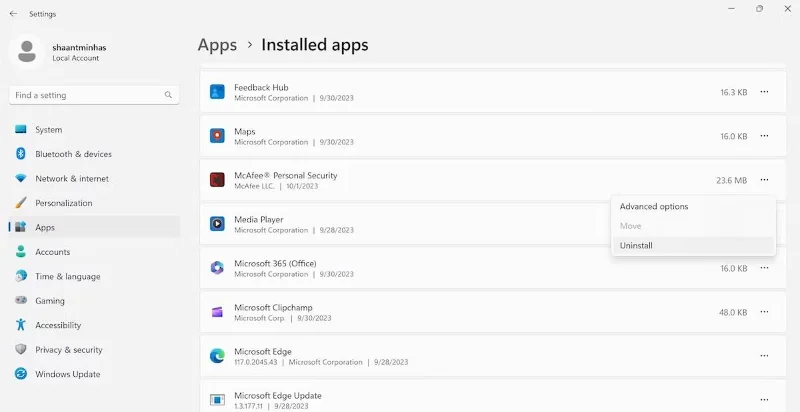Click the Gaming controller icon
800x412 pixels.
[x=20, y=300]
